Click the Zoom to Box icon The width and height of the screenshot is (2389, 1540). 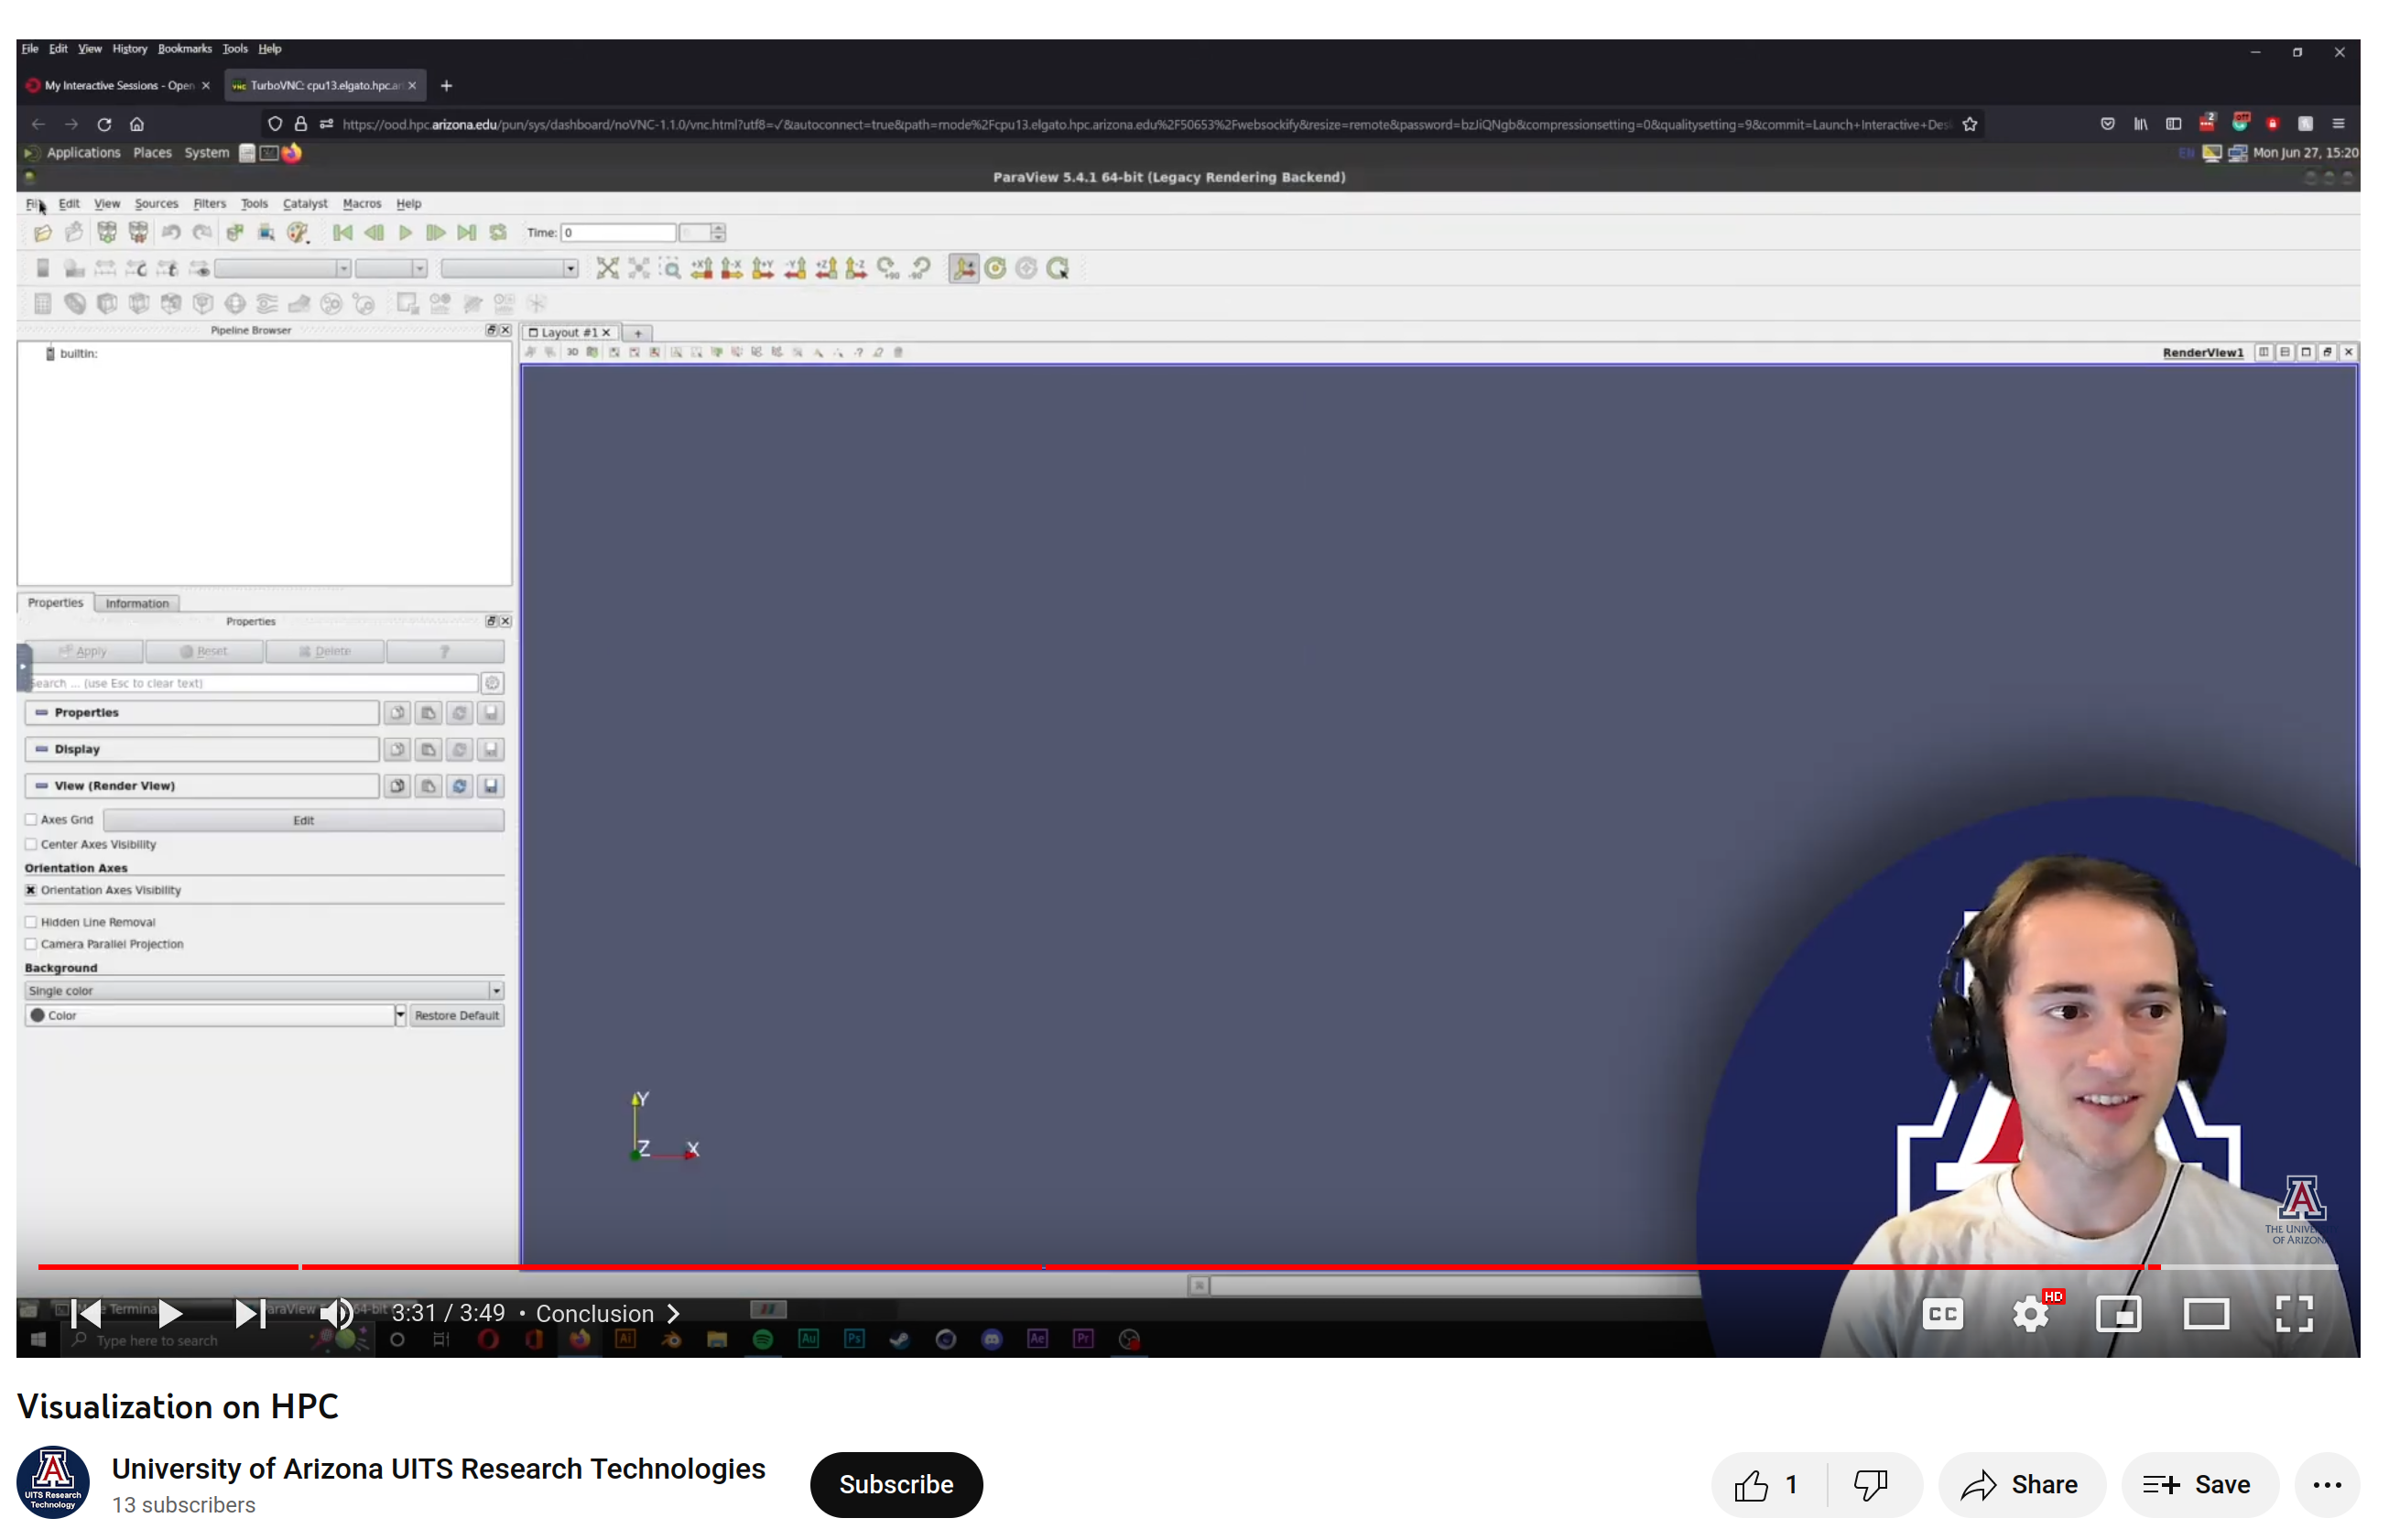pos(671,268)
